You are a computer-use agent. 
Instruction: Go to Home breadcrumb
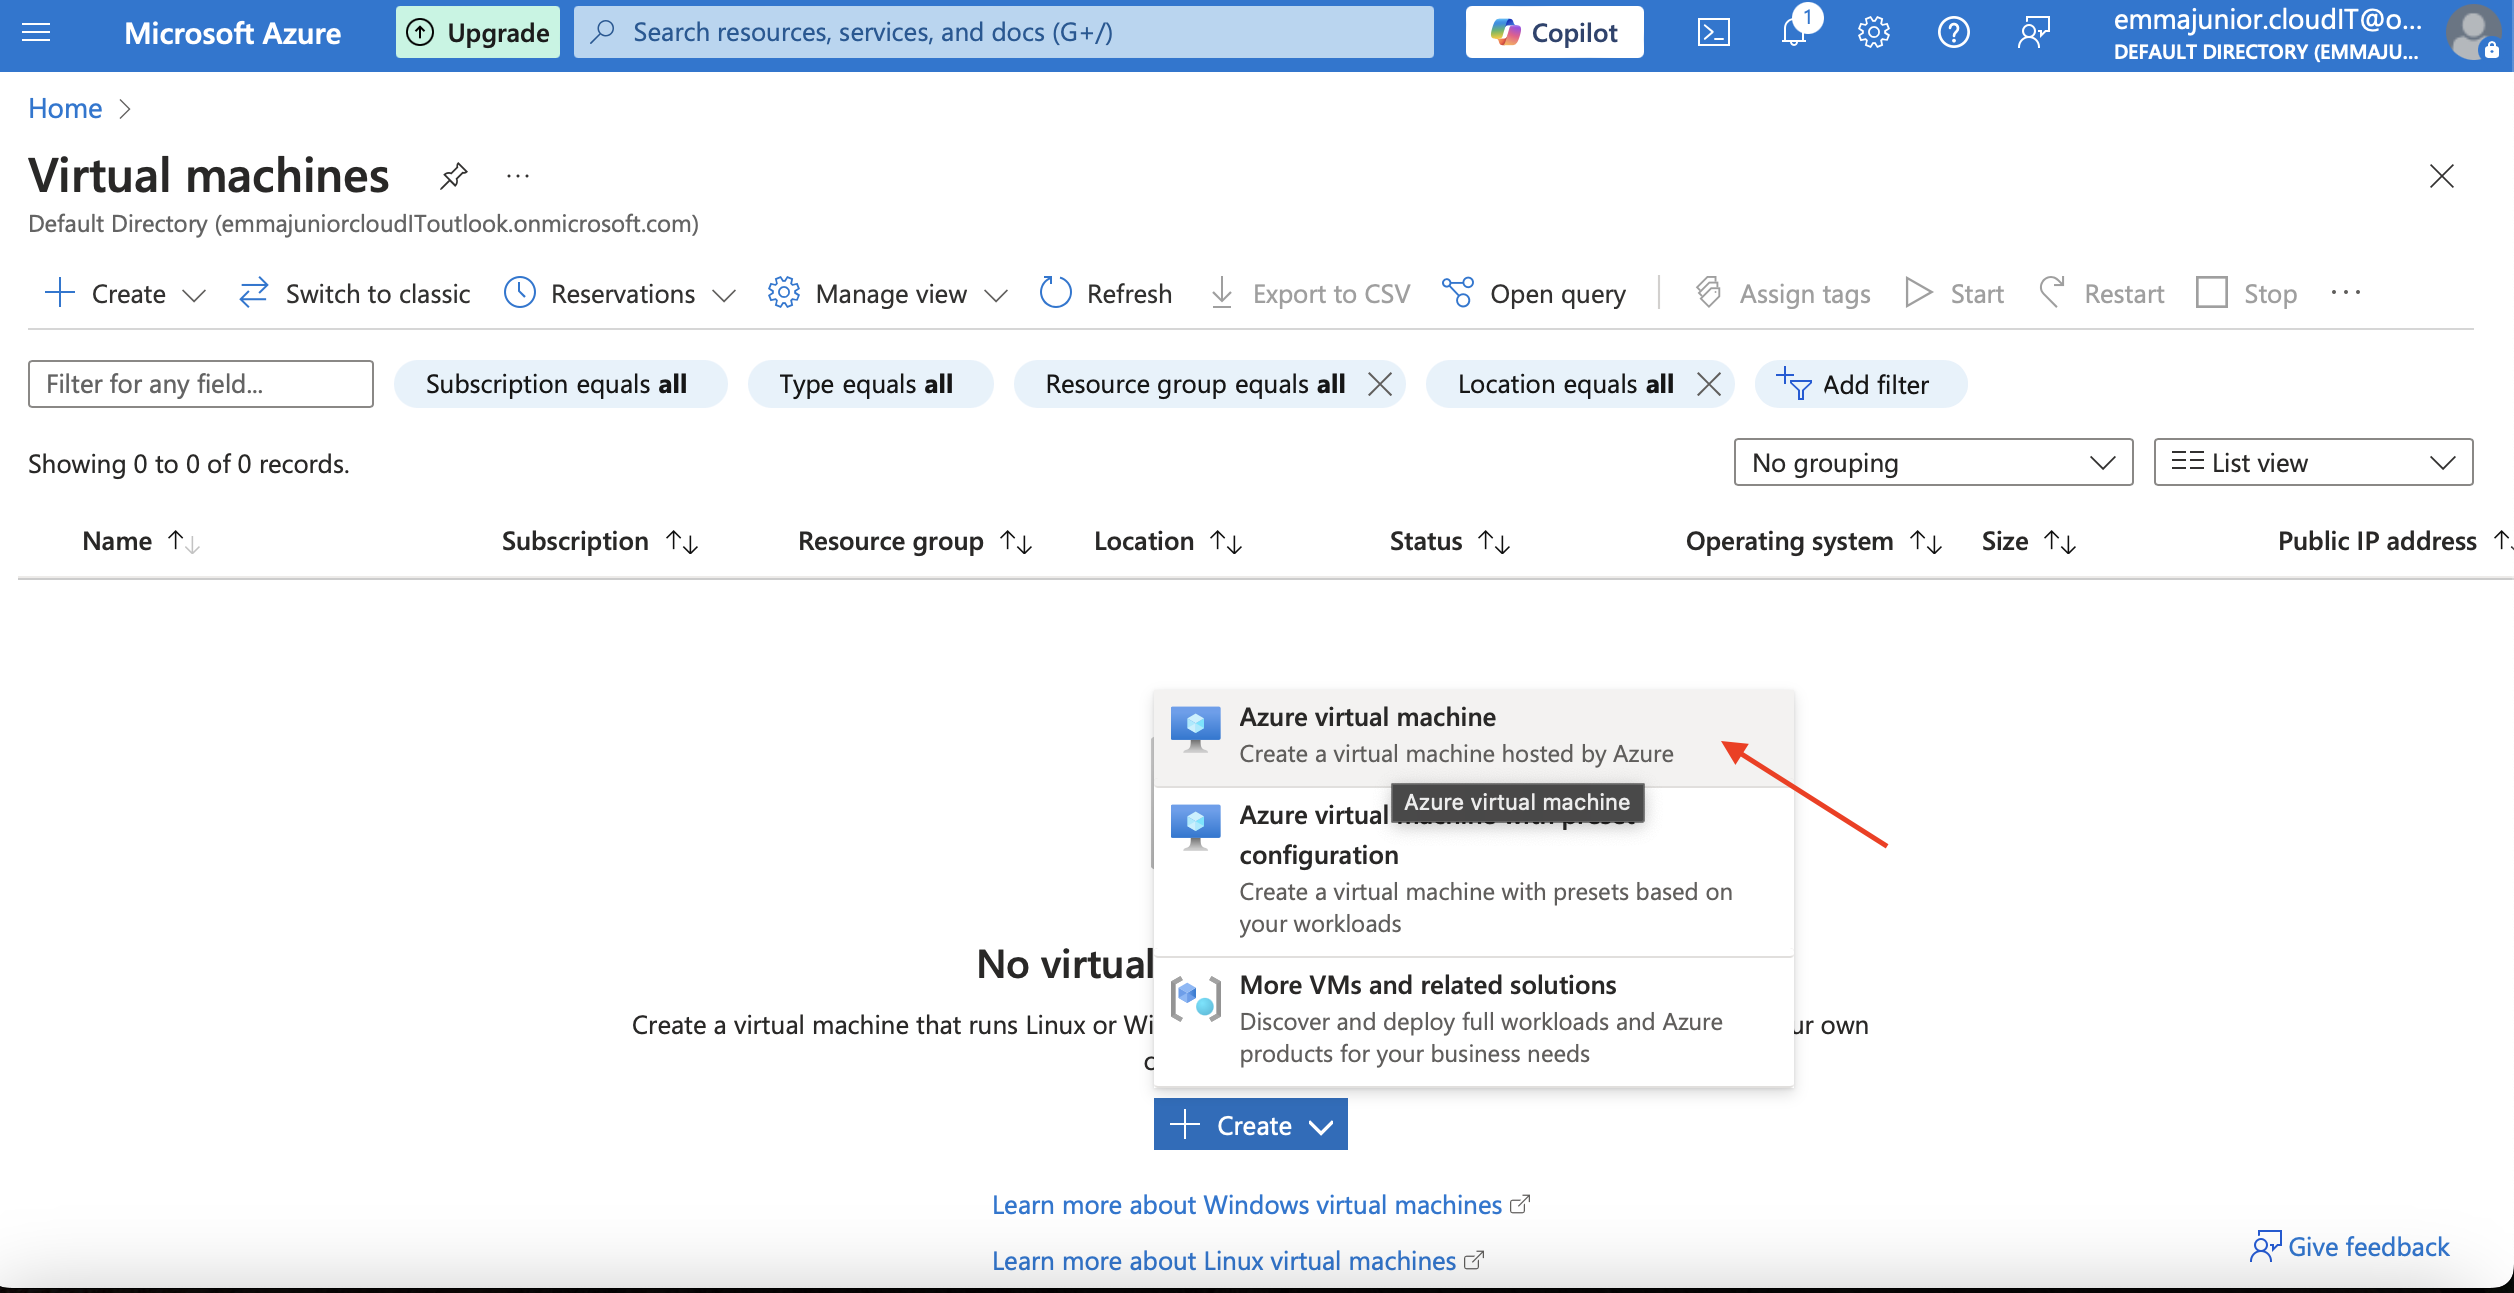tap(65, 108)
